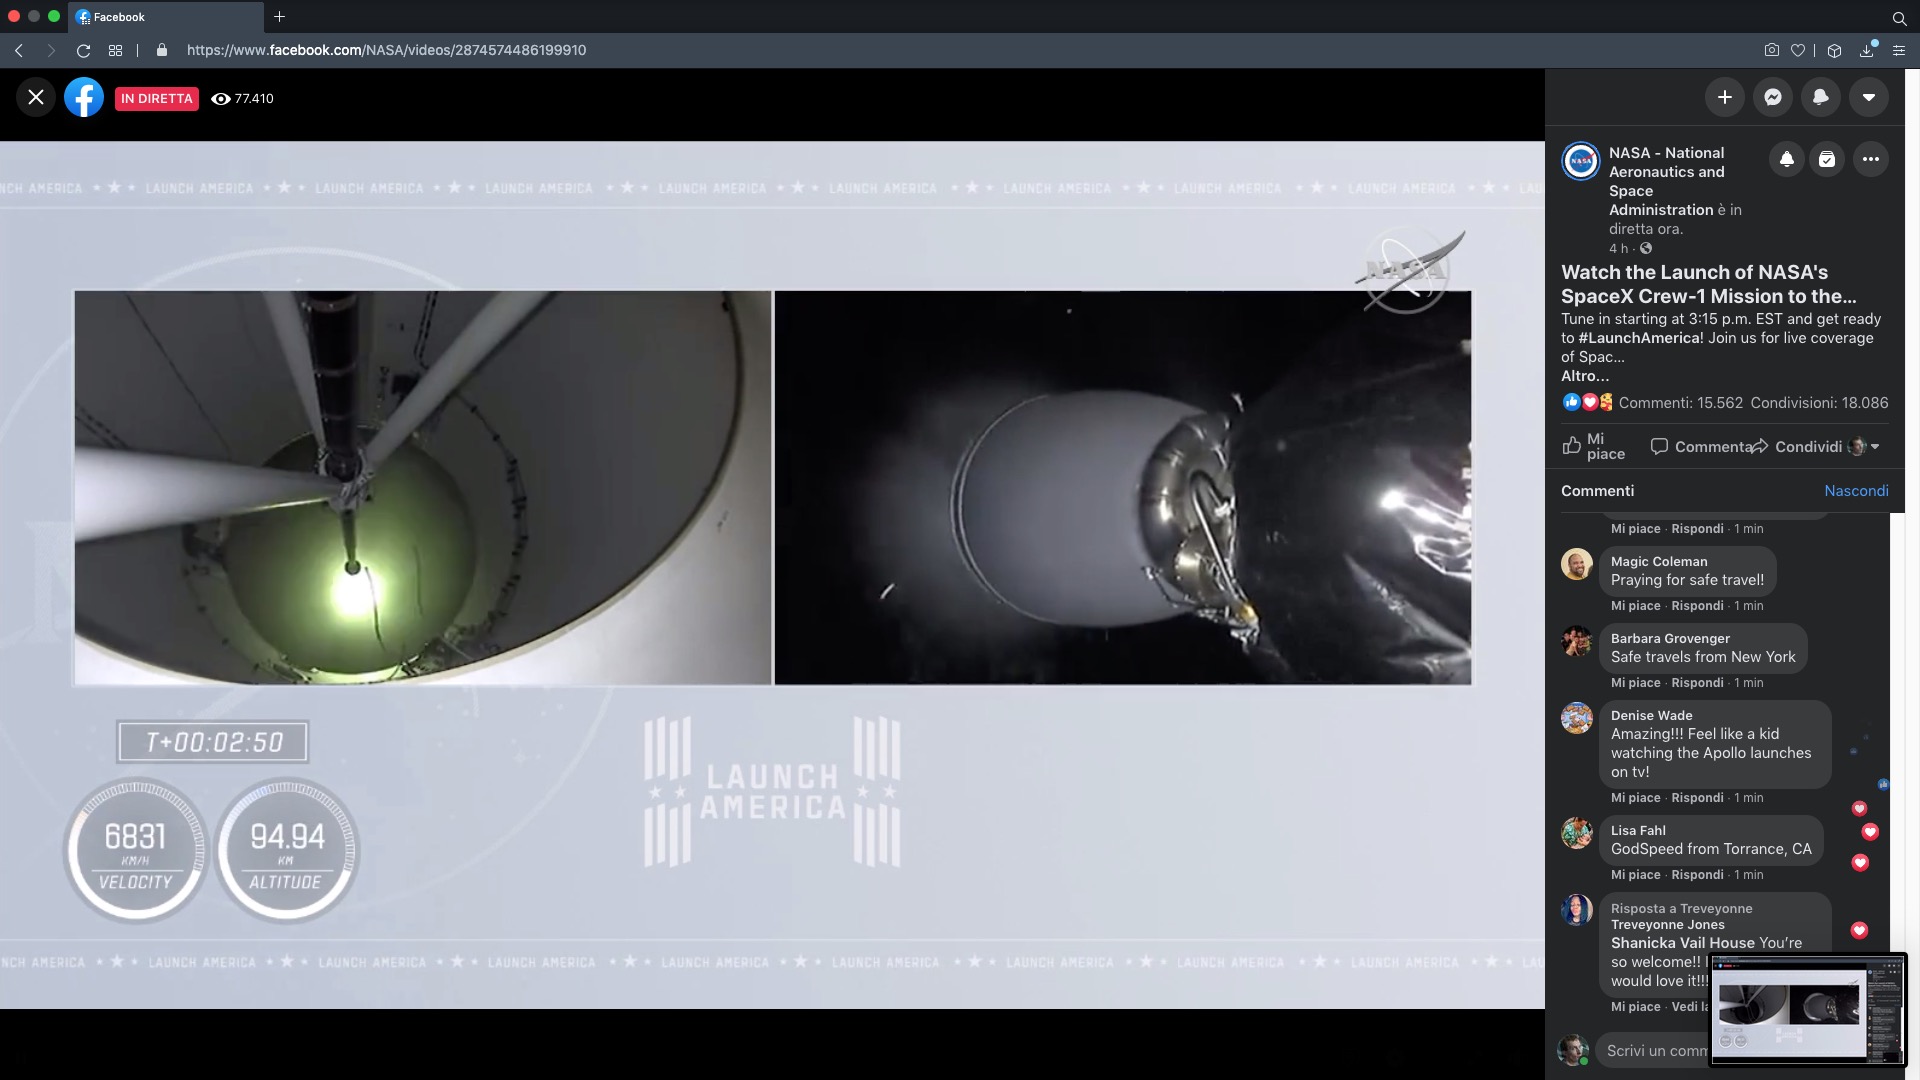Click the address bar URL
This screenshot has width=1920, height=1080.
(386, 50)
